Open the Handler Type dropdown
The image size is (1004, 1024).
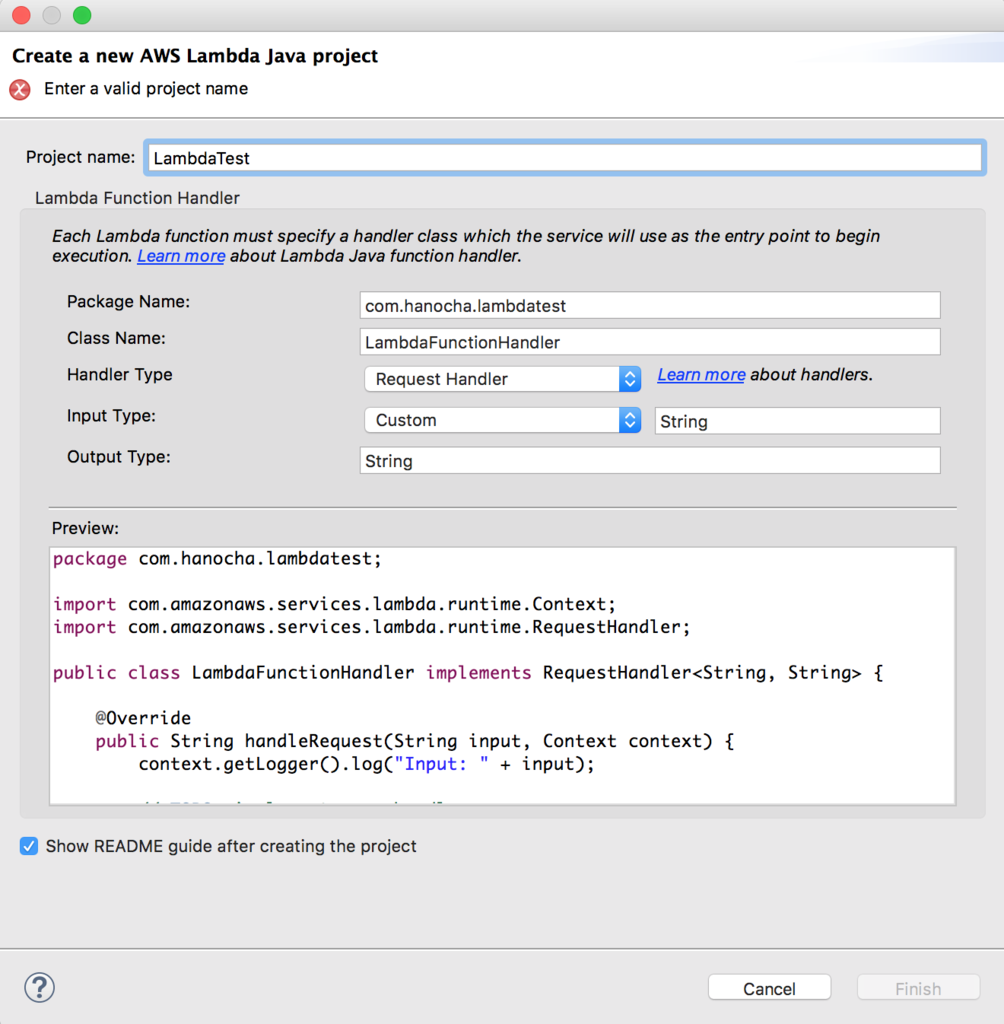click(x=502, y=379)
